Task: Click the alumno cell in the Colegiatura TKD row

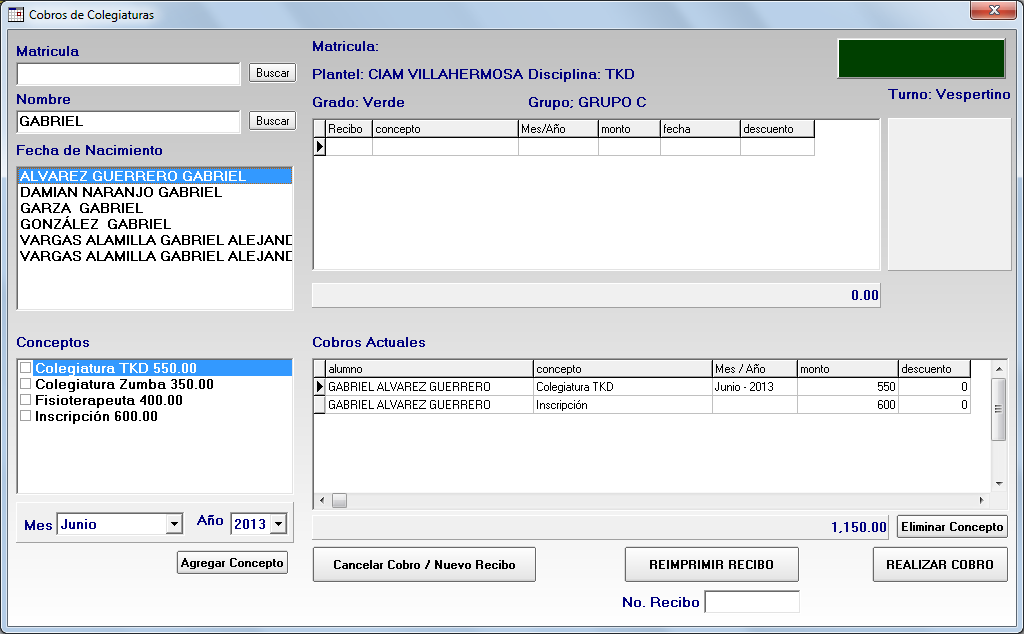Action: (429, 387)
